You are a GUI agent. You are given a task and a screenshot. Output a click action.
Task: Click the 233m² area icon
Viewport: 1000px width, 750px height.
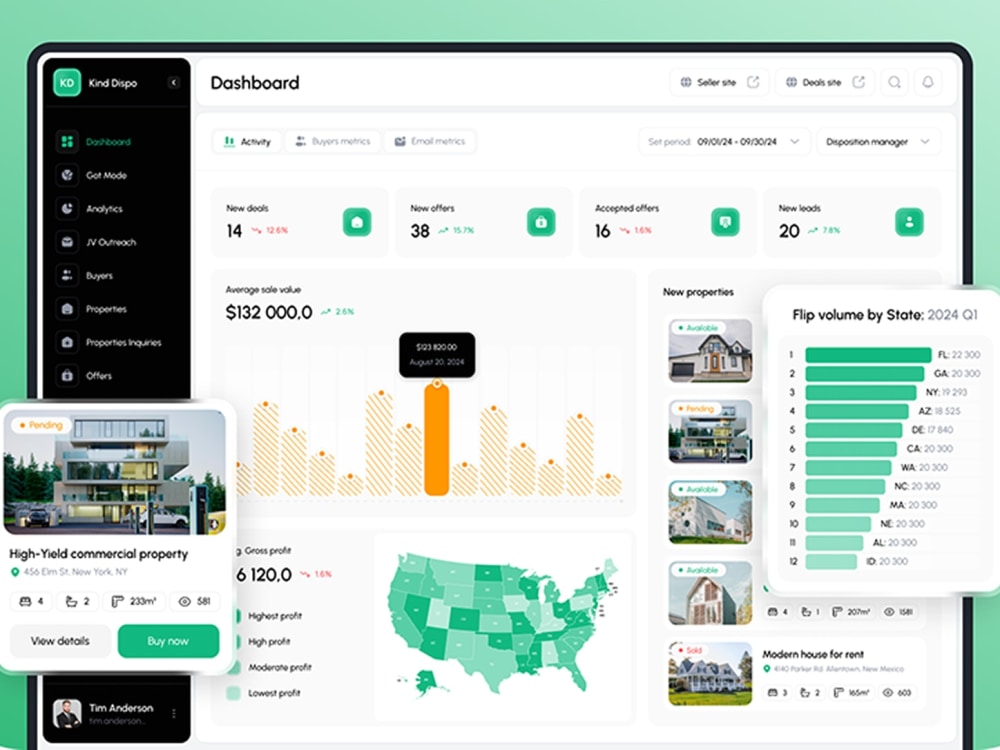click(x=117, y=601)
